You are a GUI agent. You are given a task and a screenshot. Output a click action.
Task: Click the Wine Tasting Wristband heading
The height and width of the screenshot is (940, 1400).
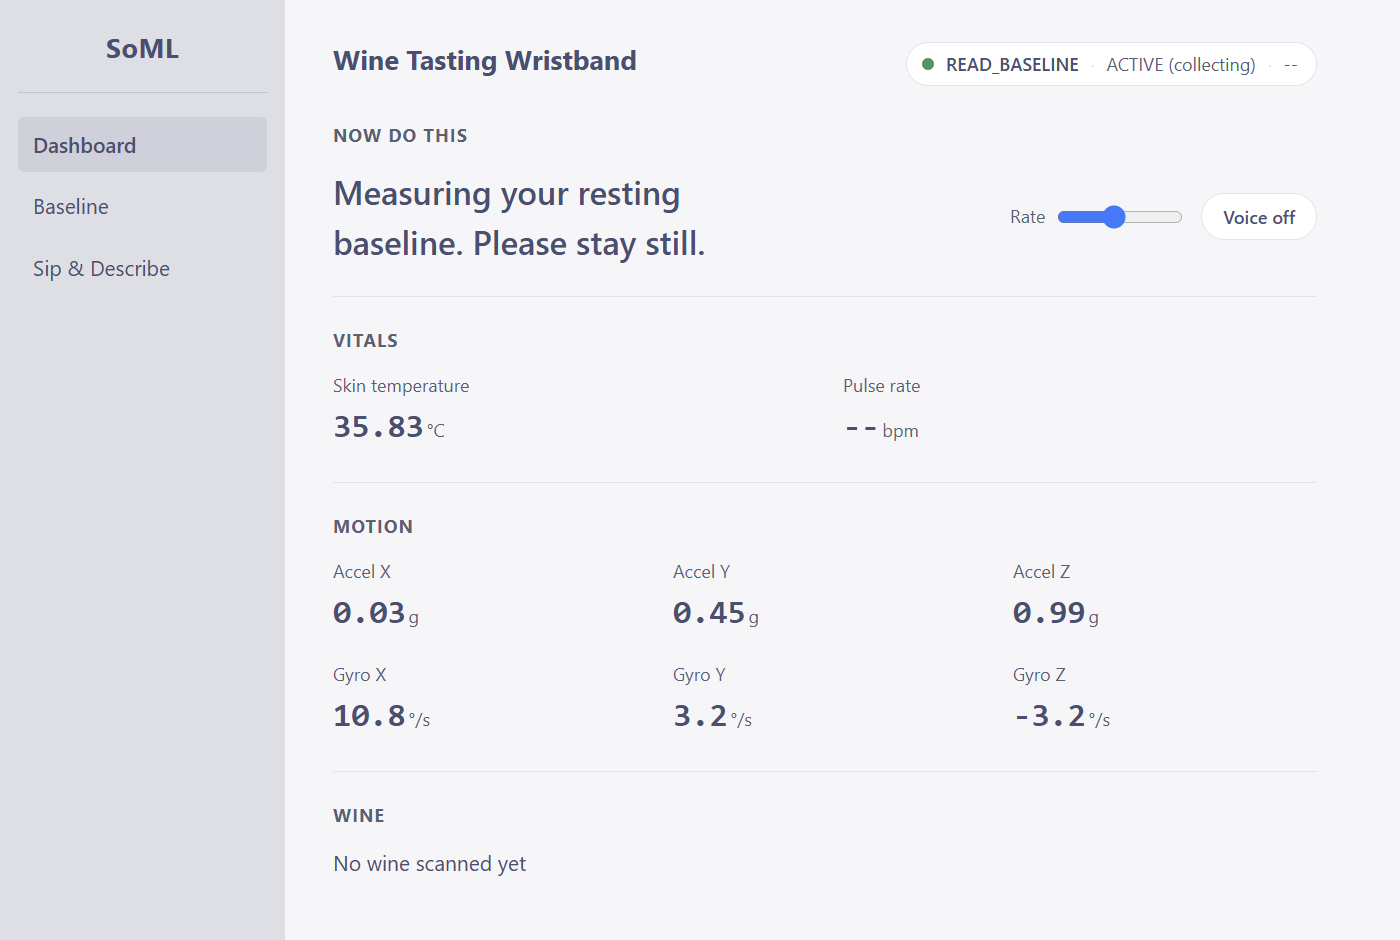pos(485,61)
